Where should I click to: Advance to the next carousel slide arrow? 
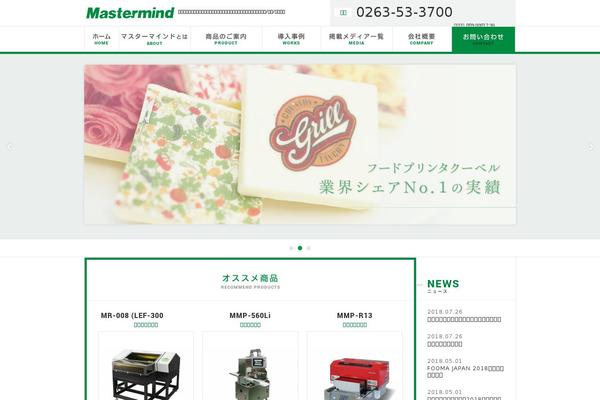[x=590, y=147]
